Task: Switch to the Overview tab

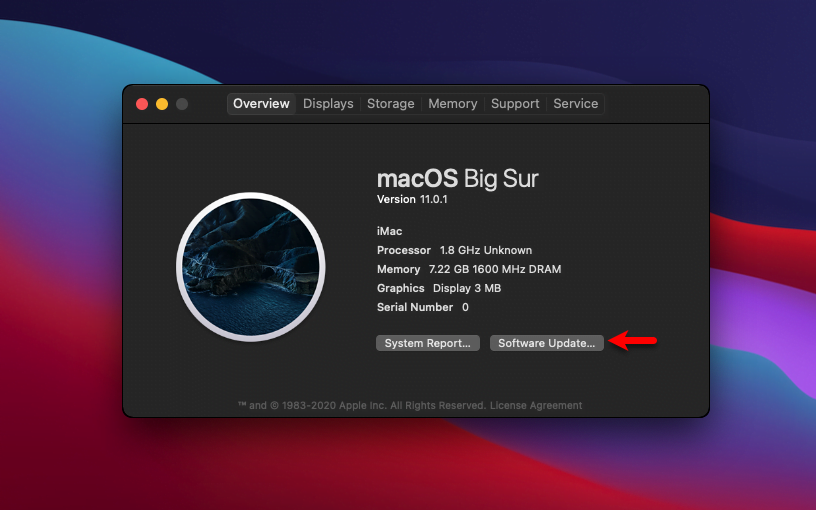Action: 261,104
